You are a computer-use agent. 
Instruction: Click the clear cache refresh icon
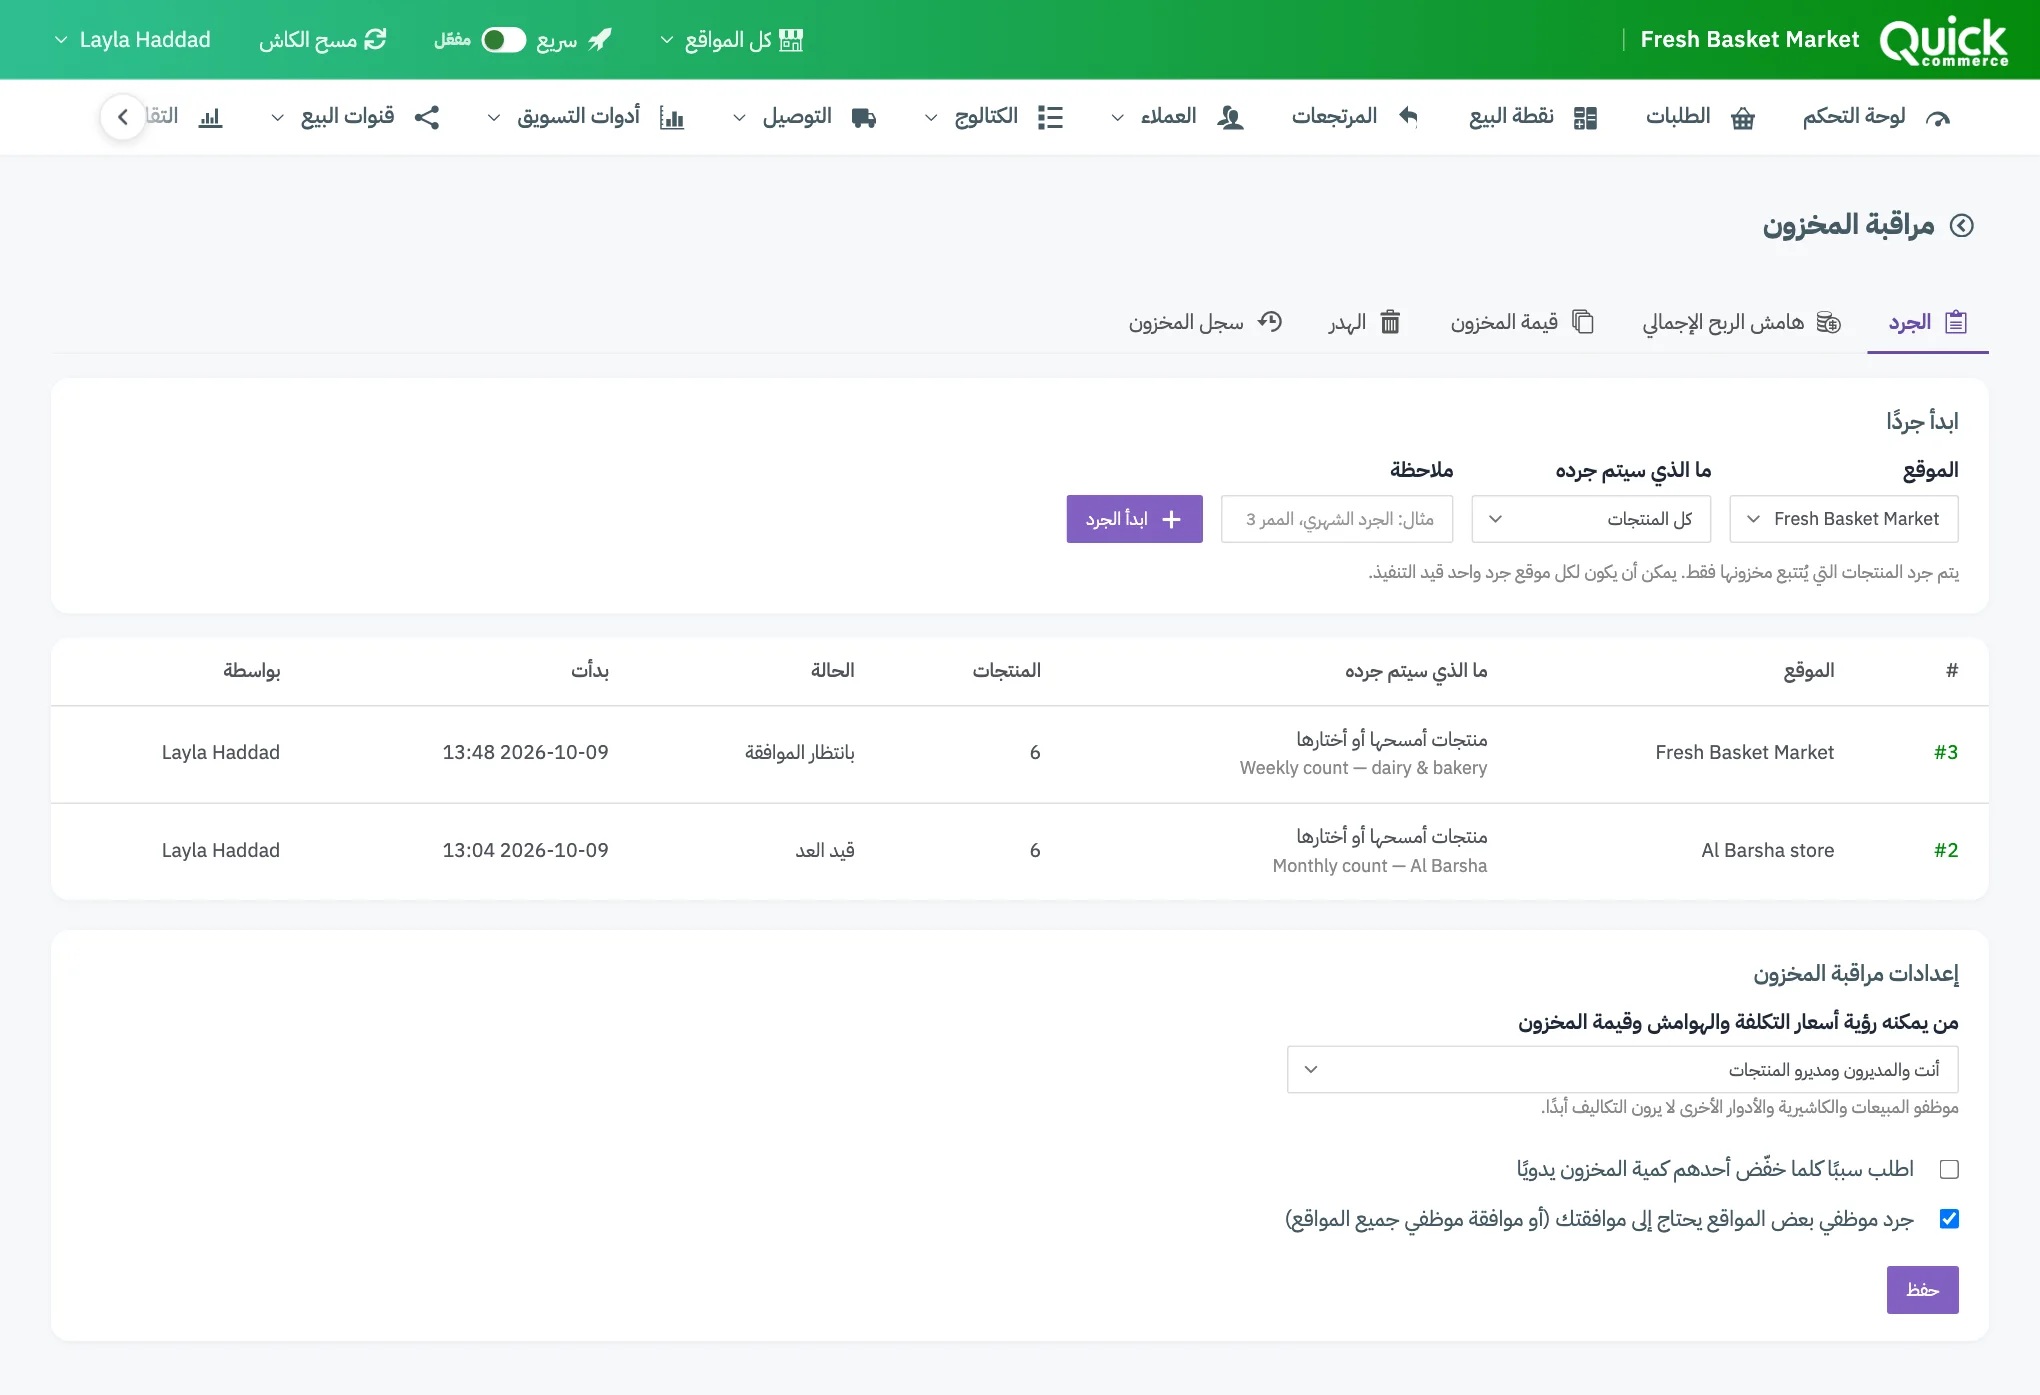[x=375, y=39]
